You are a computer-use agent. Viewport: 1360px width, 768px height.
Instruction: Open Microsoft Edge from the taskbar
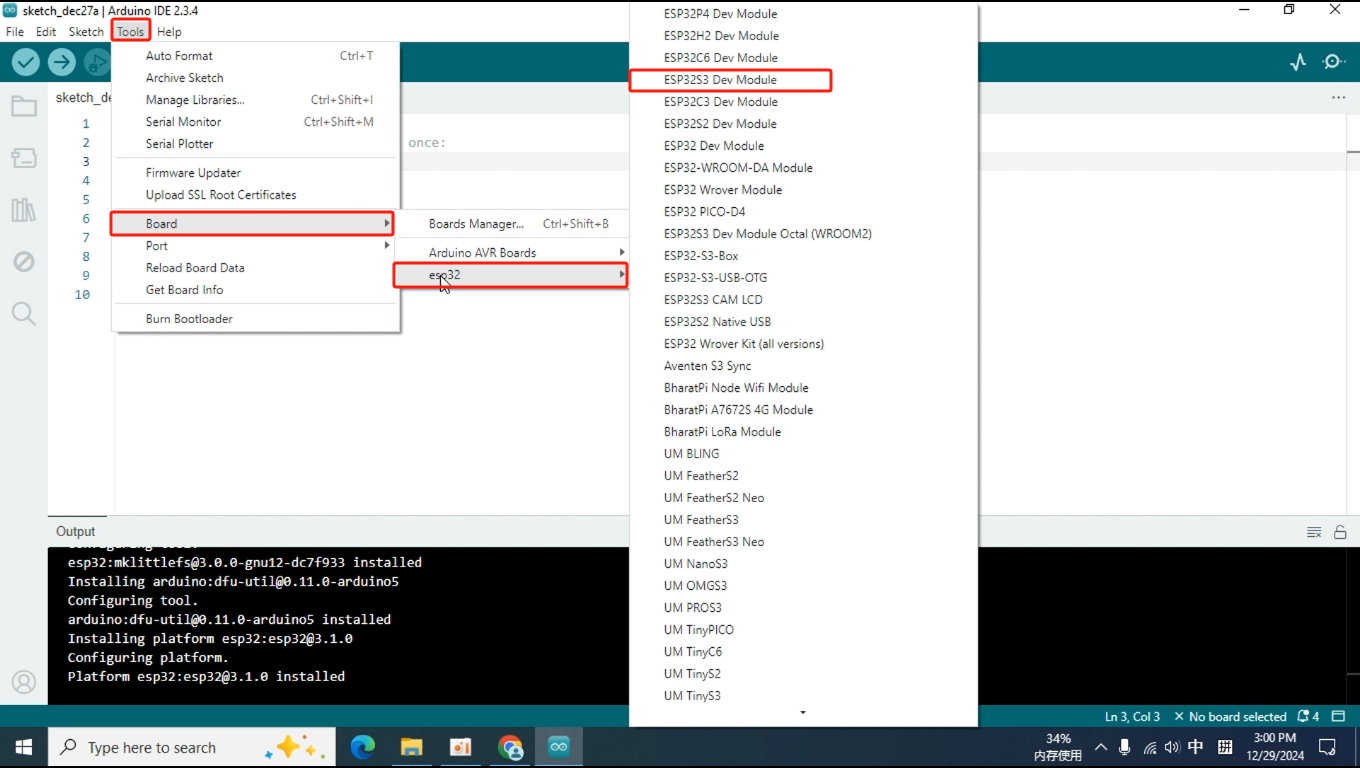pyautogui.click(x=362, y=747)
